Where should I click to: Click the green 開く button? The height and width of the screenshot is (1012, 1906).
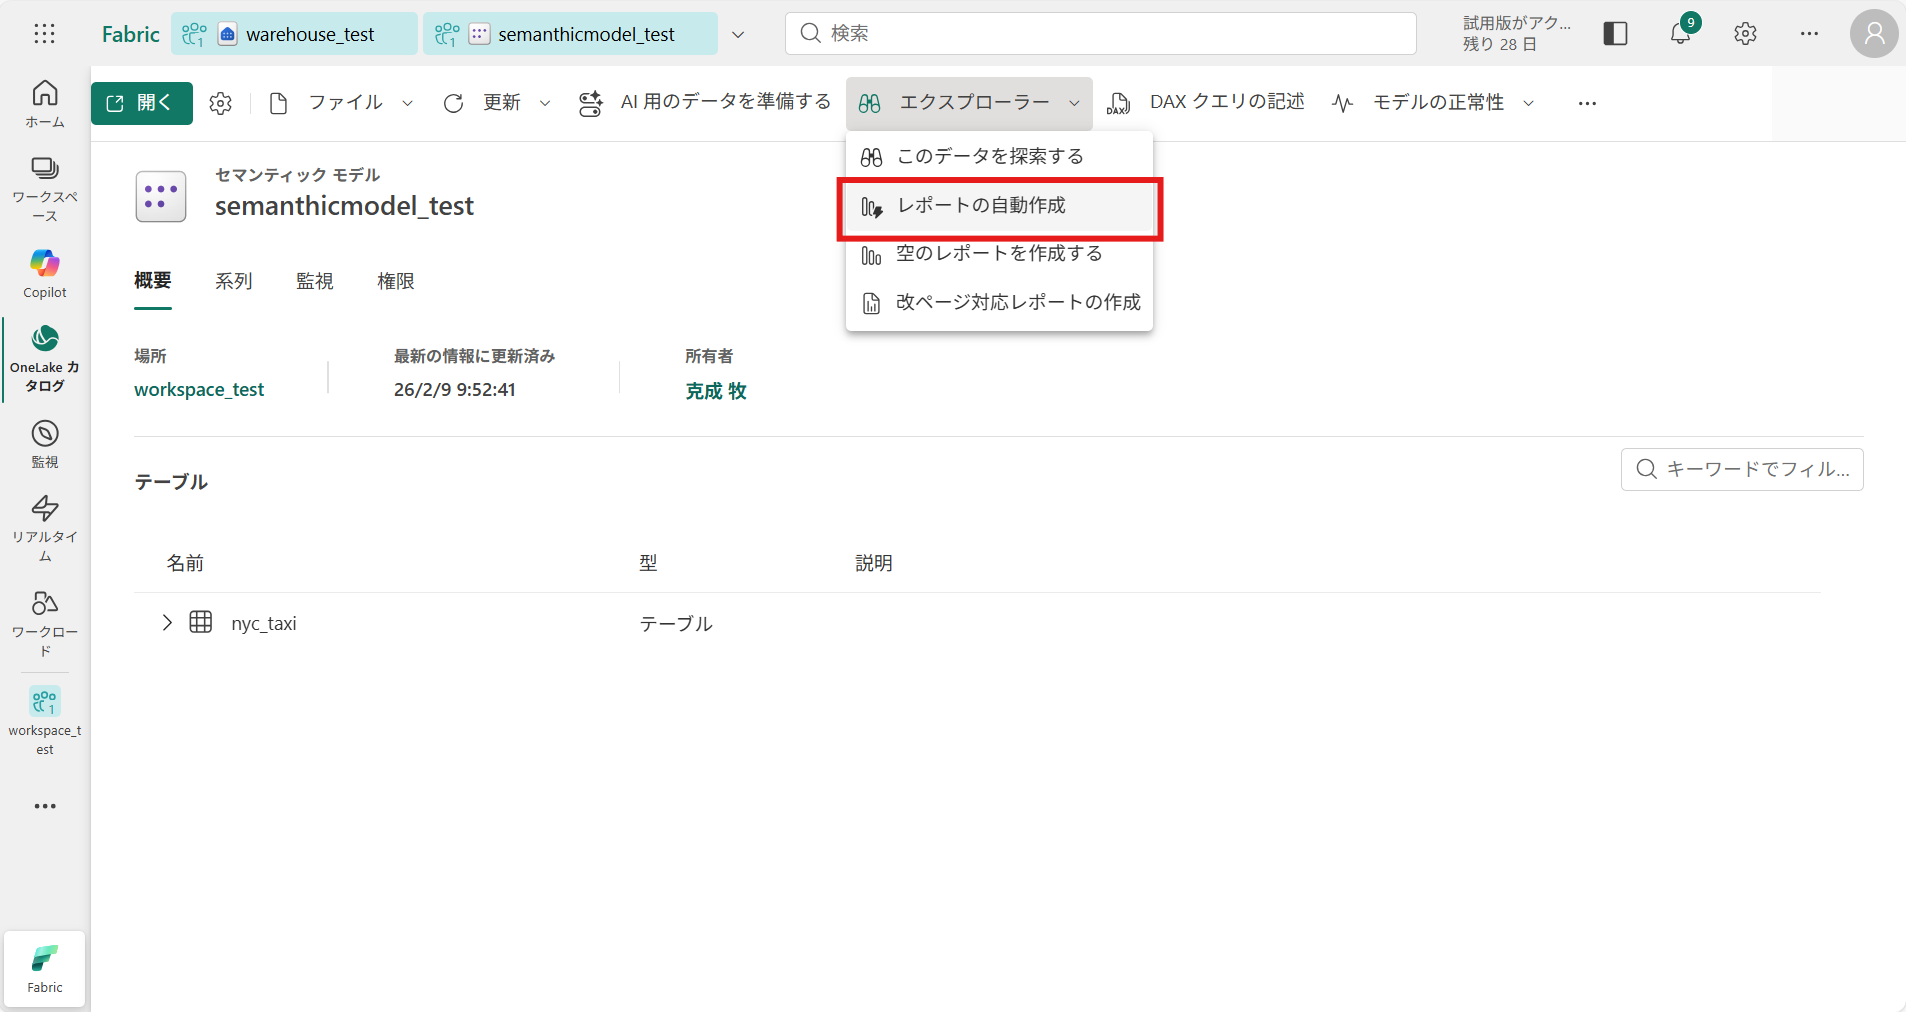(x=142, y=103)
